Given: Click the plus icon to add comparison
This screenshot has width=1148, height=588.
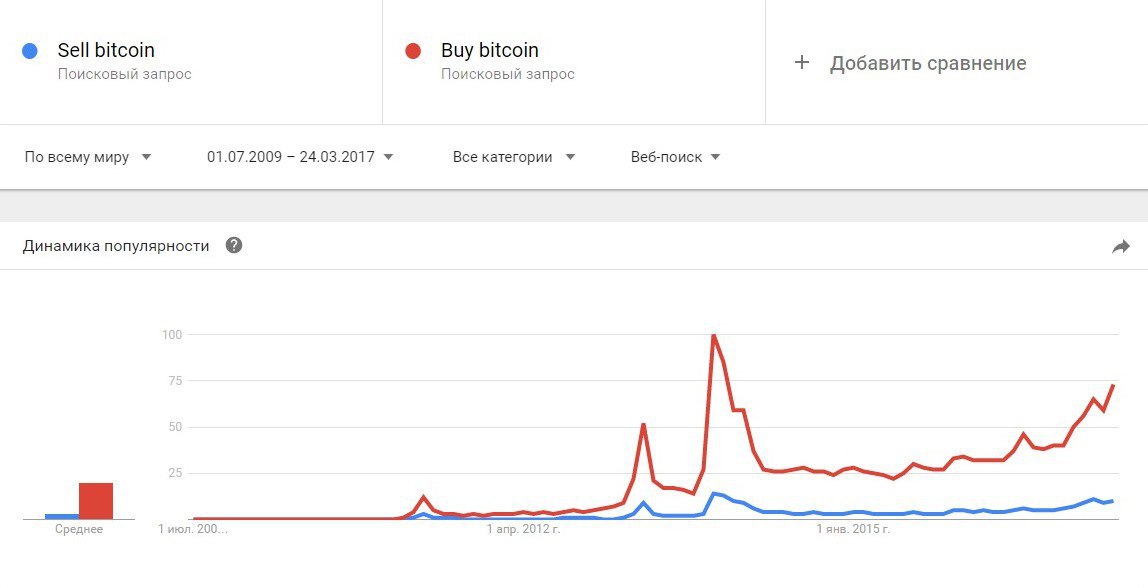Looking at the screenshot, I should click(802, 62).
